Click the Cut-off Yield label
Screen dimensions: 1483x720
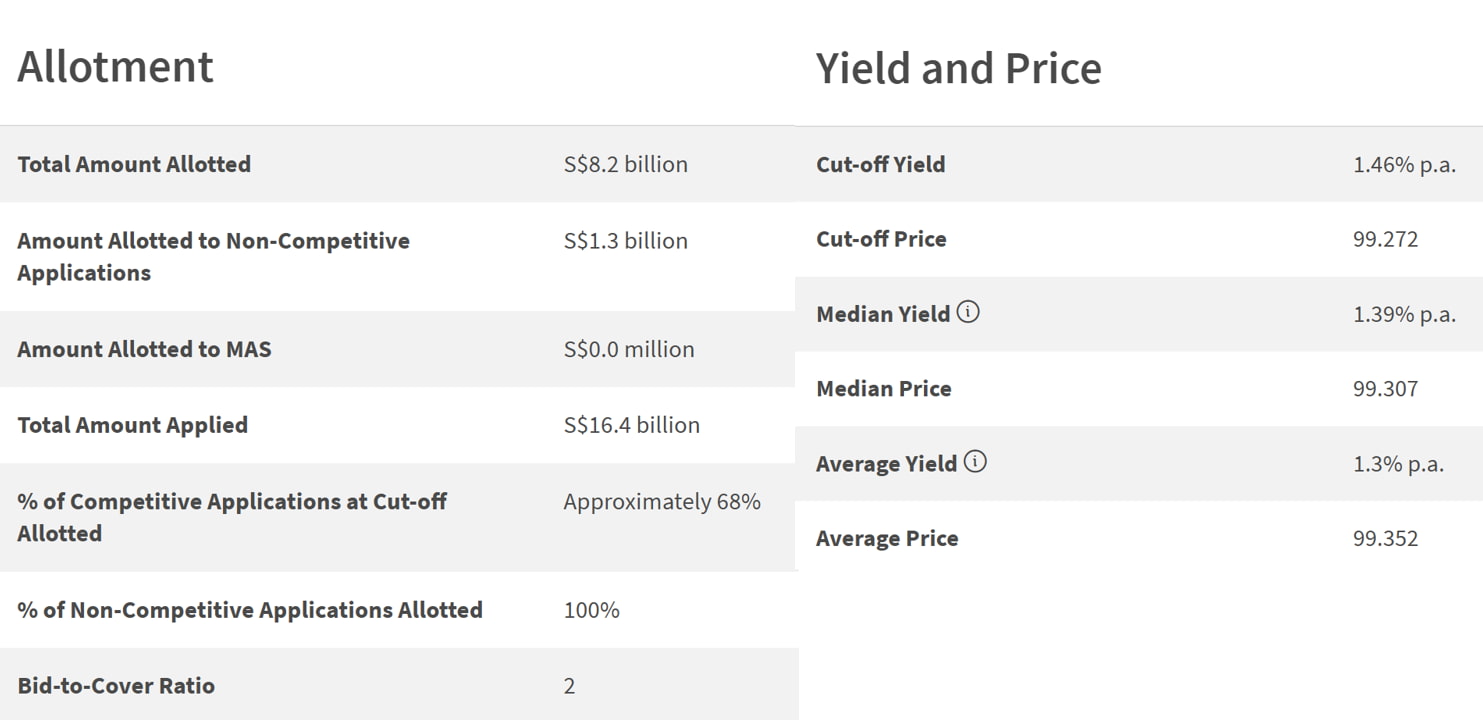click(880, 164)
